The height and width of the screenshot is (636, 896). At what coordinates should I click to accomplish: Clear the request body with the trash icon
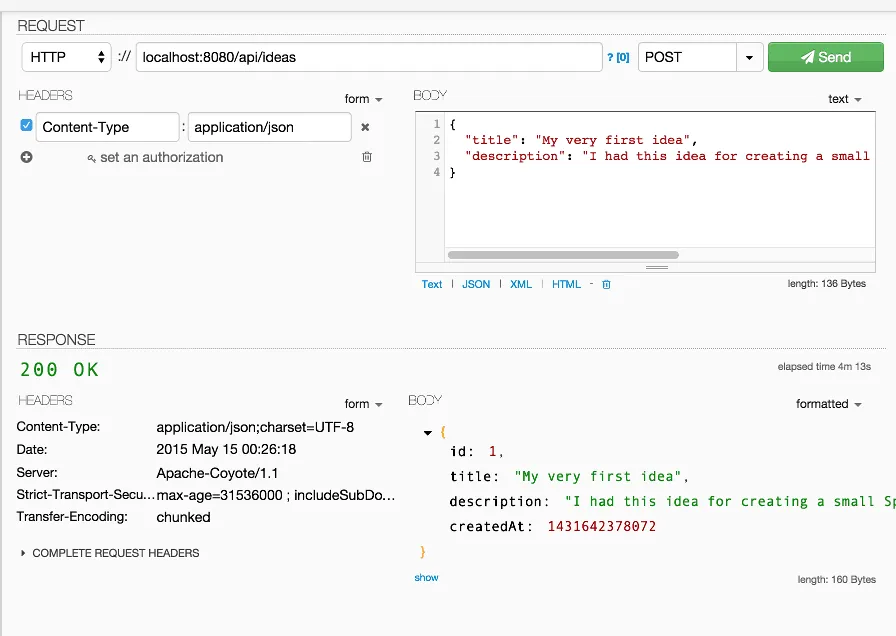tap(606, 284)
